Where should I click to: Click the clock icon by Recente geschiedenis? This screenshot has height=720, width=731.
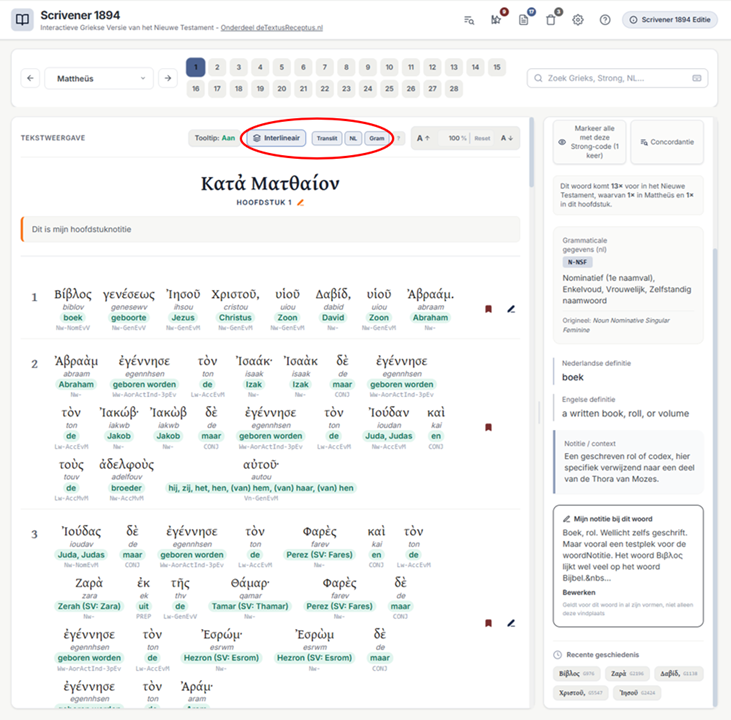coord(558,655)
